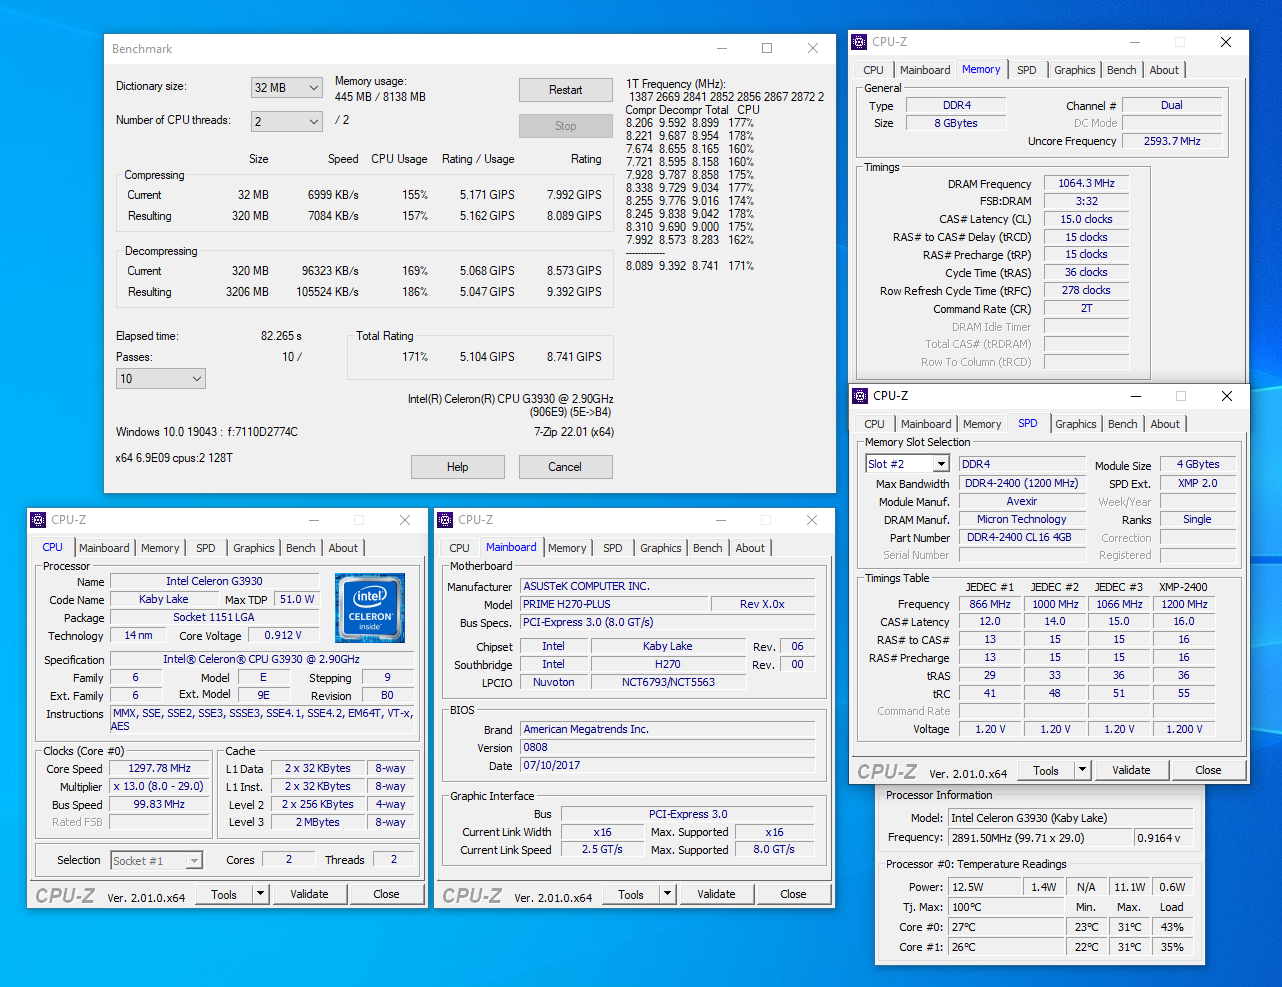Open the Bench tab in the CPU window
The height and width of the screenshot is (987, 1282).
point(301,548)
